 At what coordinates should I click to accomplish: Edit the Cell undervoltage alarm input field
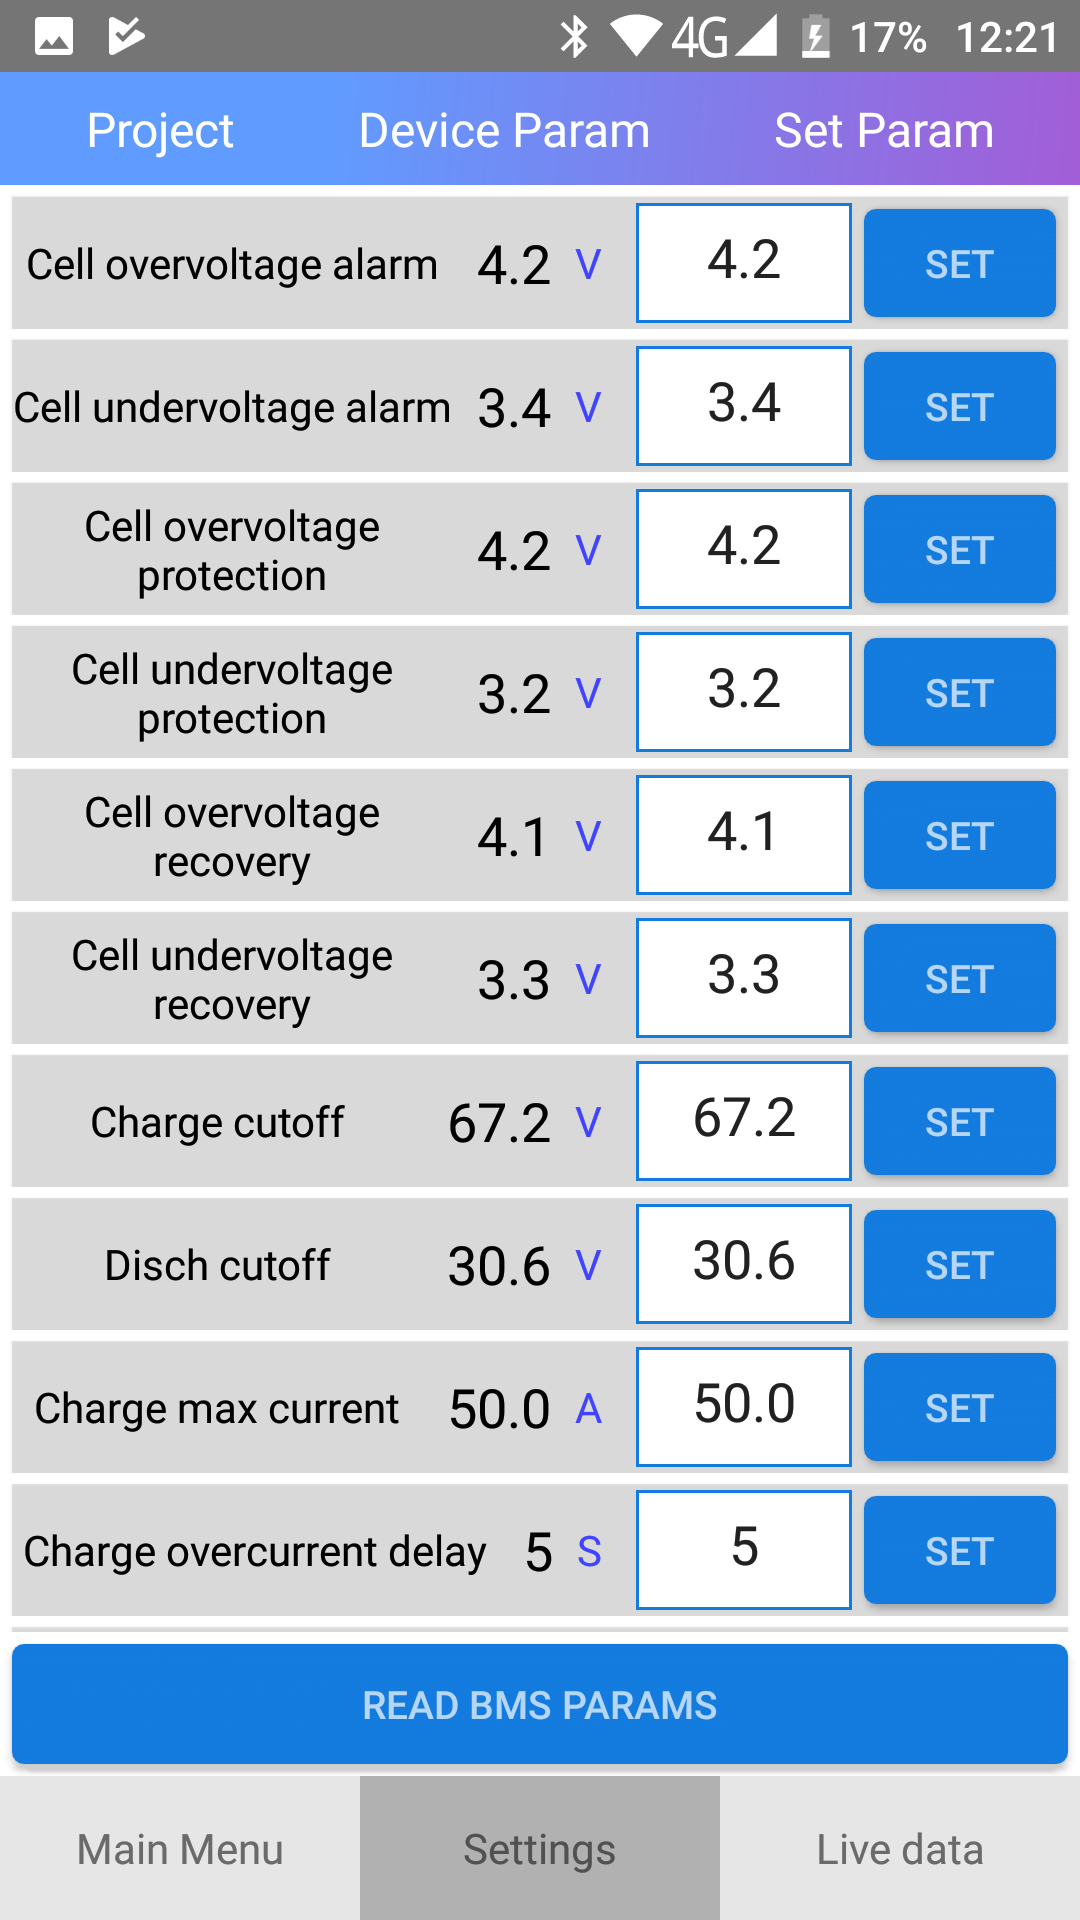pyautogui.click(x=744, y=406)
